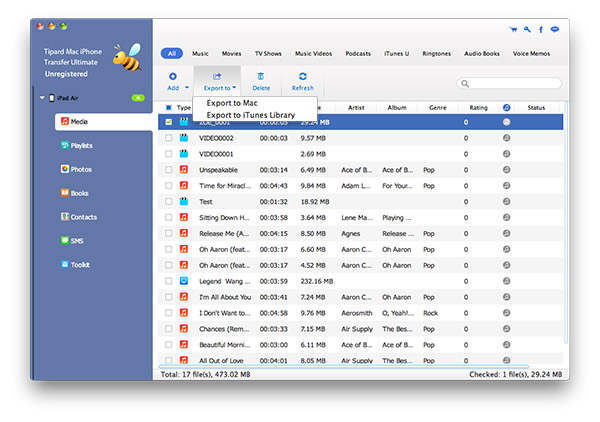Check the Sitting Down H... row checkbox
The height and width of the screenshot is (422, 600).
(168, 217)
